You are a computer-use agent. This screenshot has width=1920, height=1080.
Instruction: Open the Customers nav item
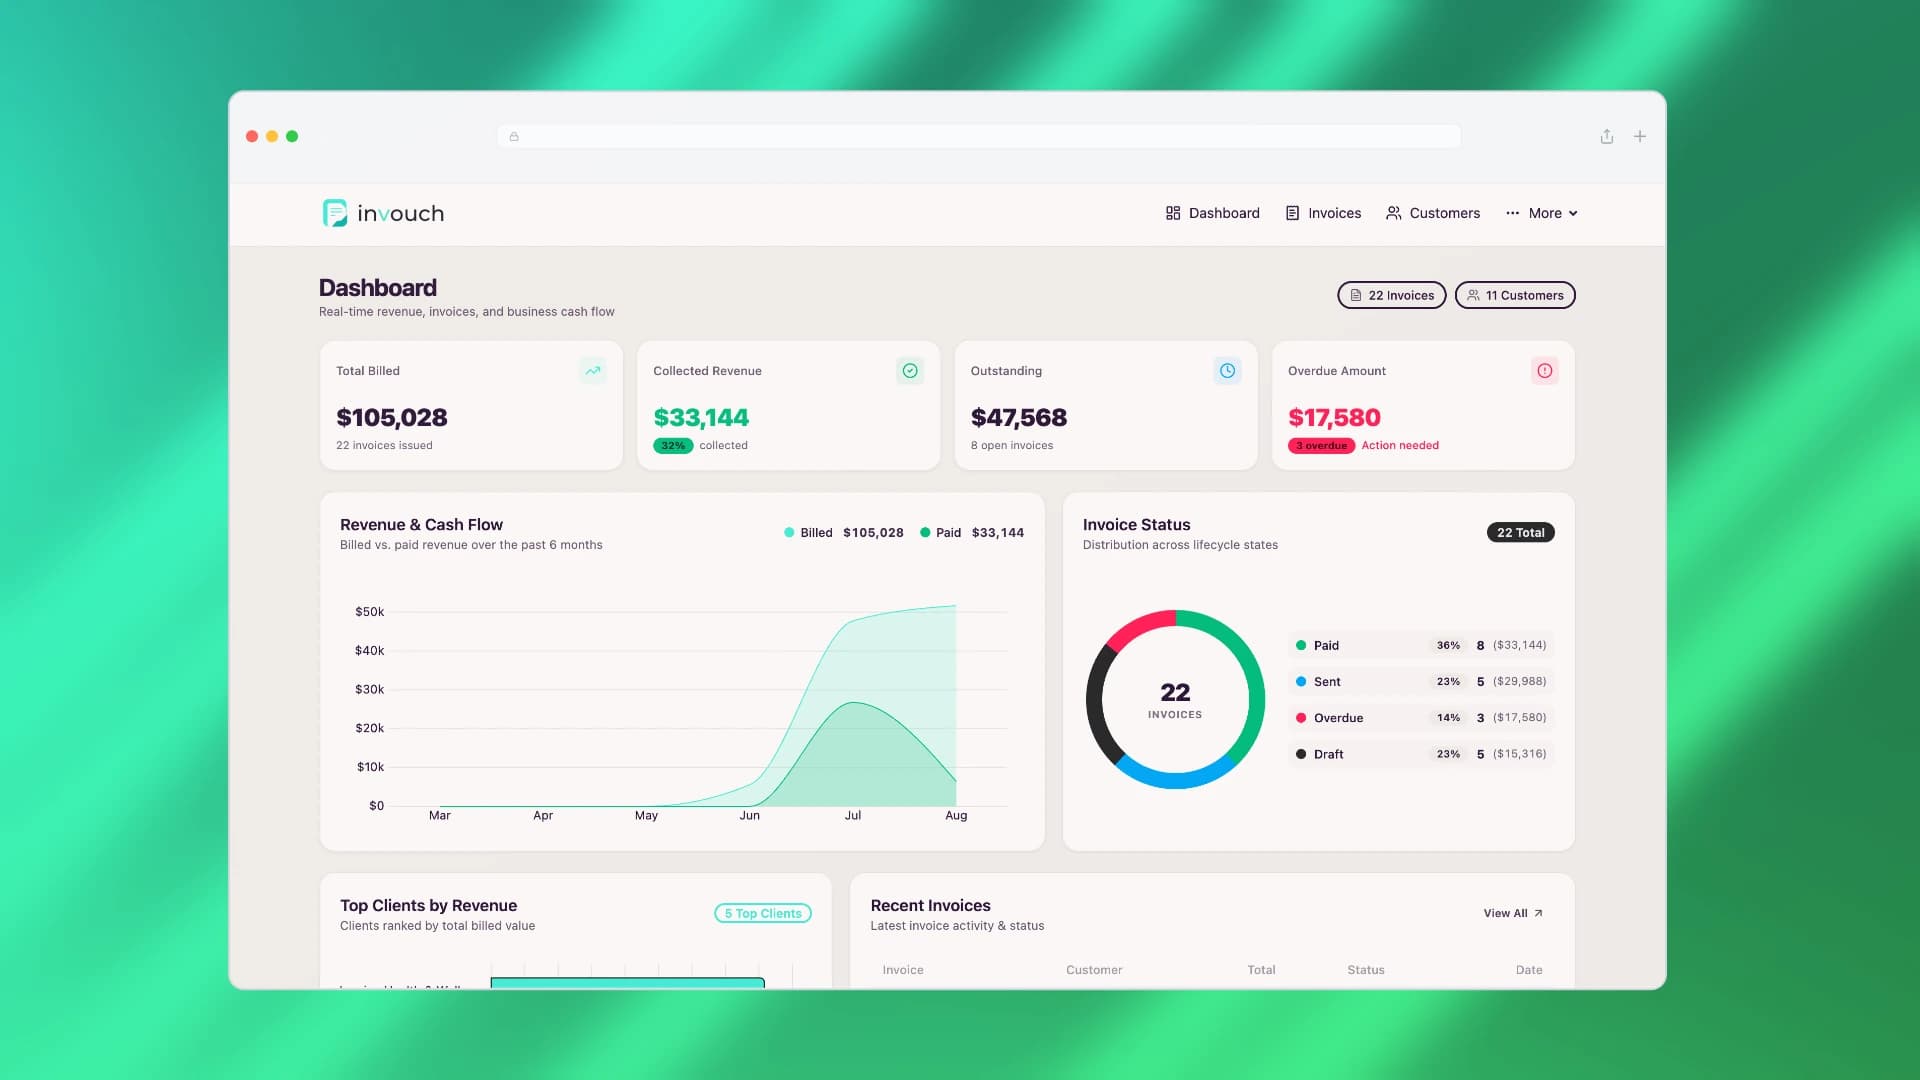(x=1433, y=213)
